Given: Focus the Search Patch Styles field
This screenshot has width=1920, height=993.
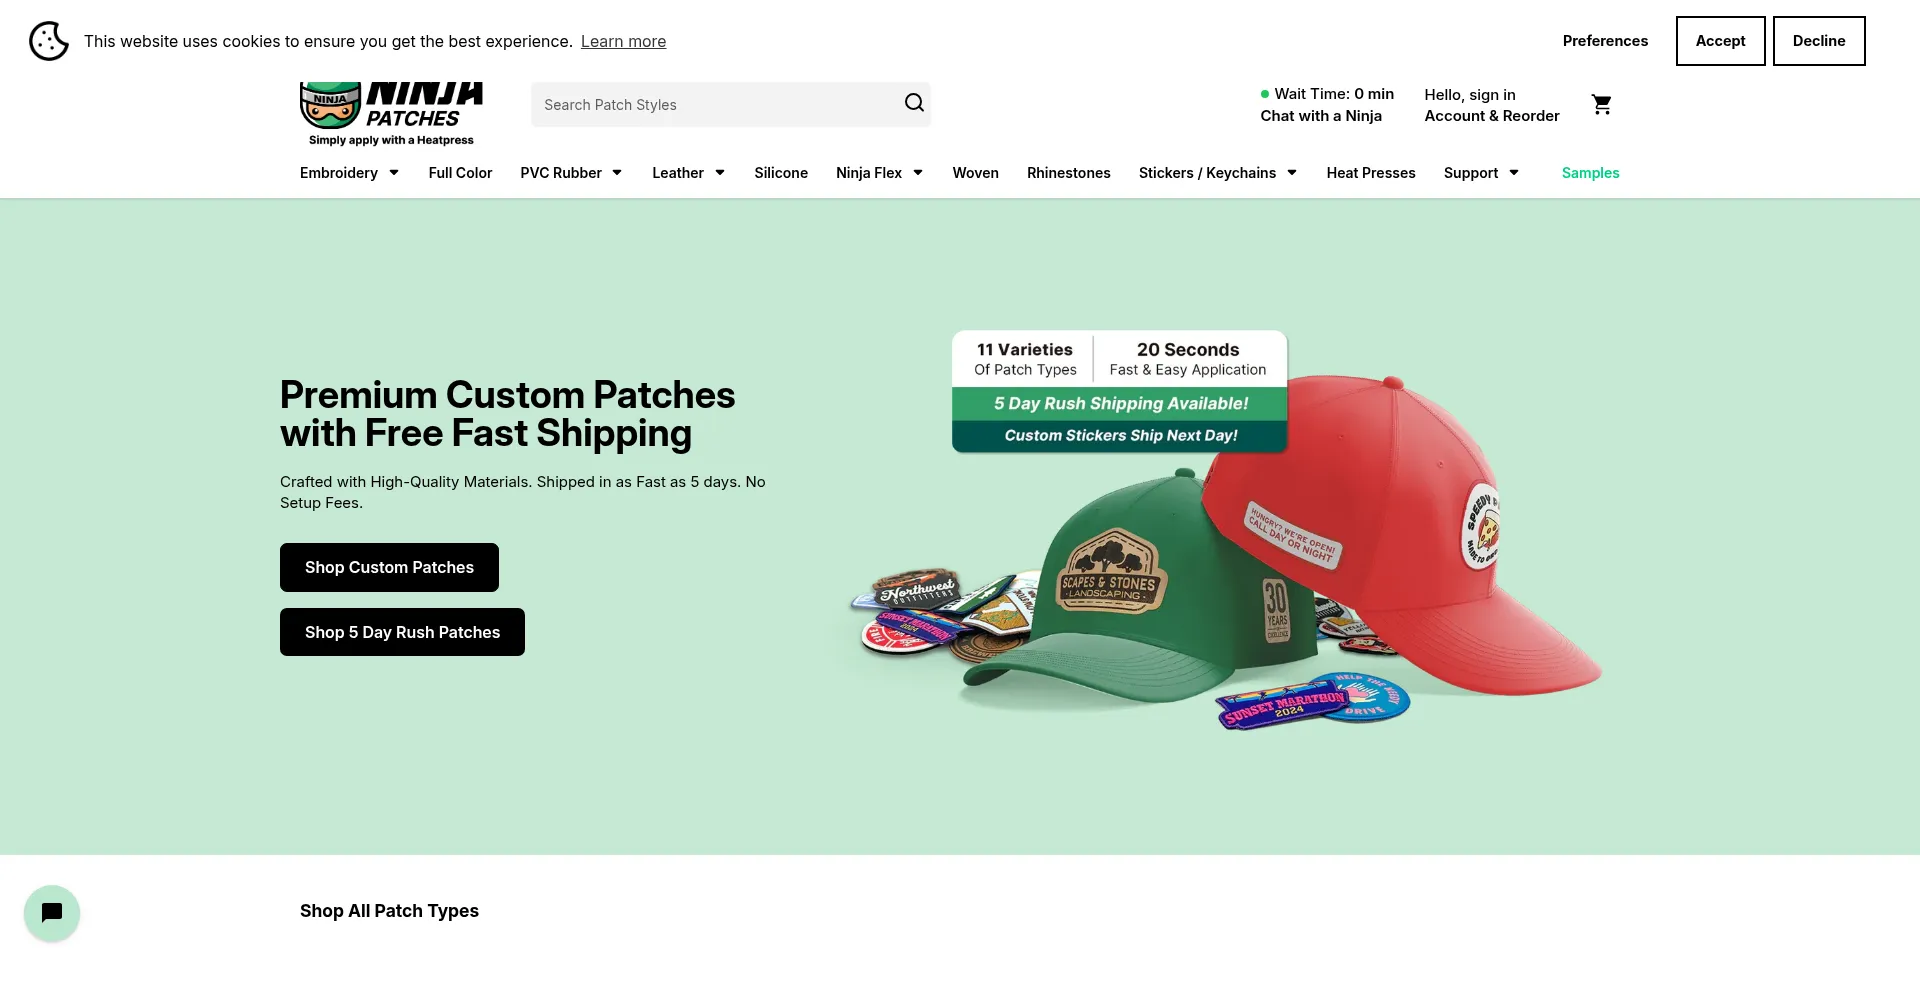Looking at the screenshot, I should [x=715, y=105].
